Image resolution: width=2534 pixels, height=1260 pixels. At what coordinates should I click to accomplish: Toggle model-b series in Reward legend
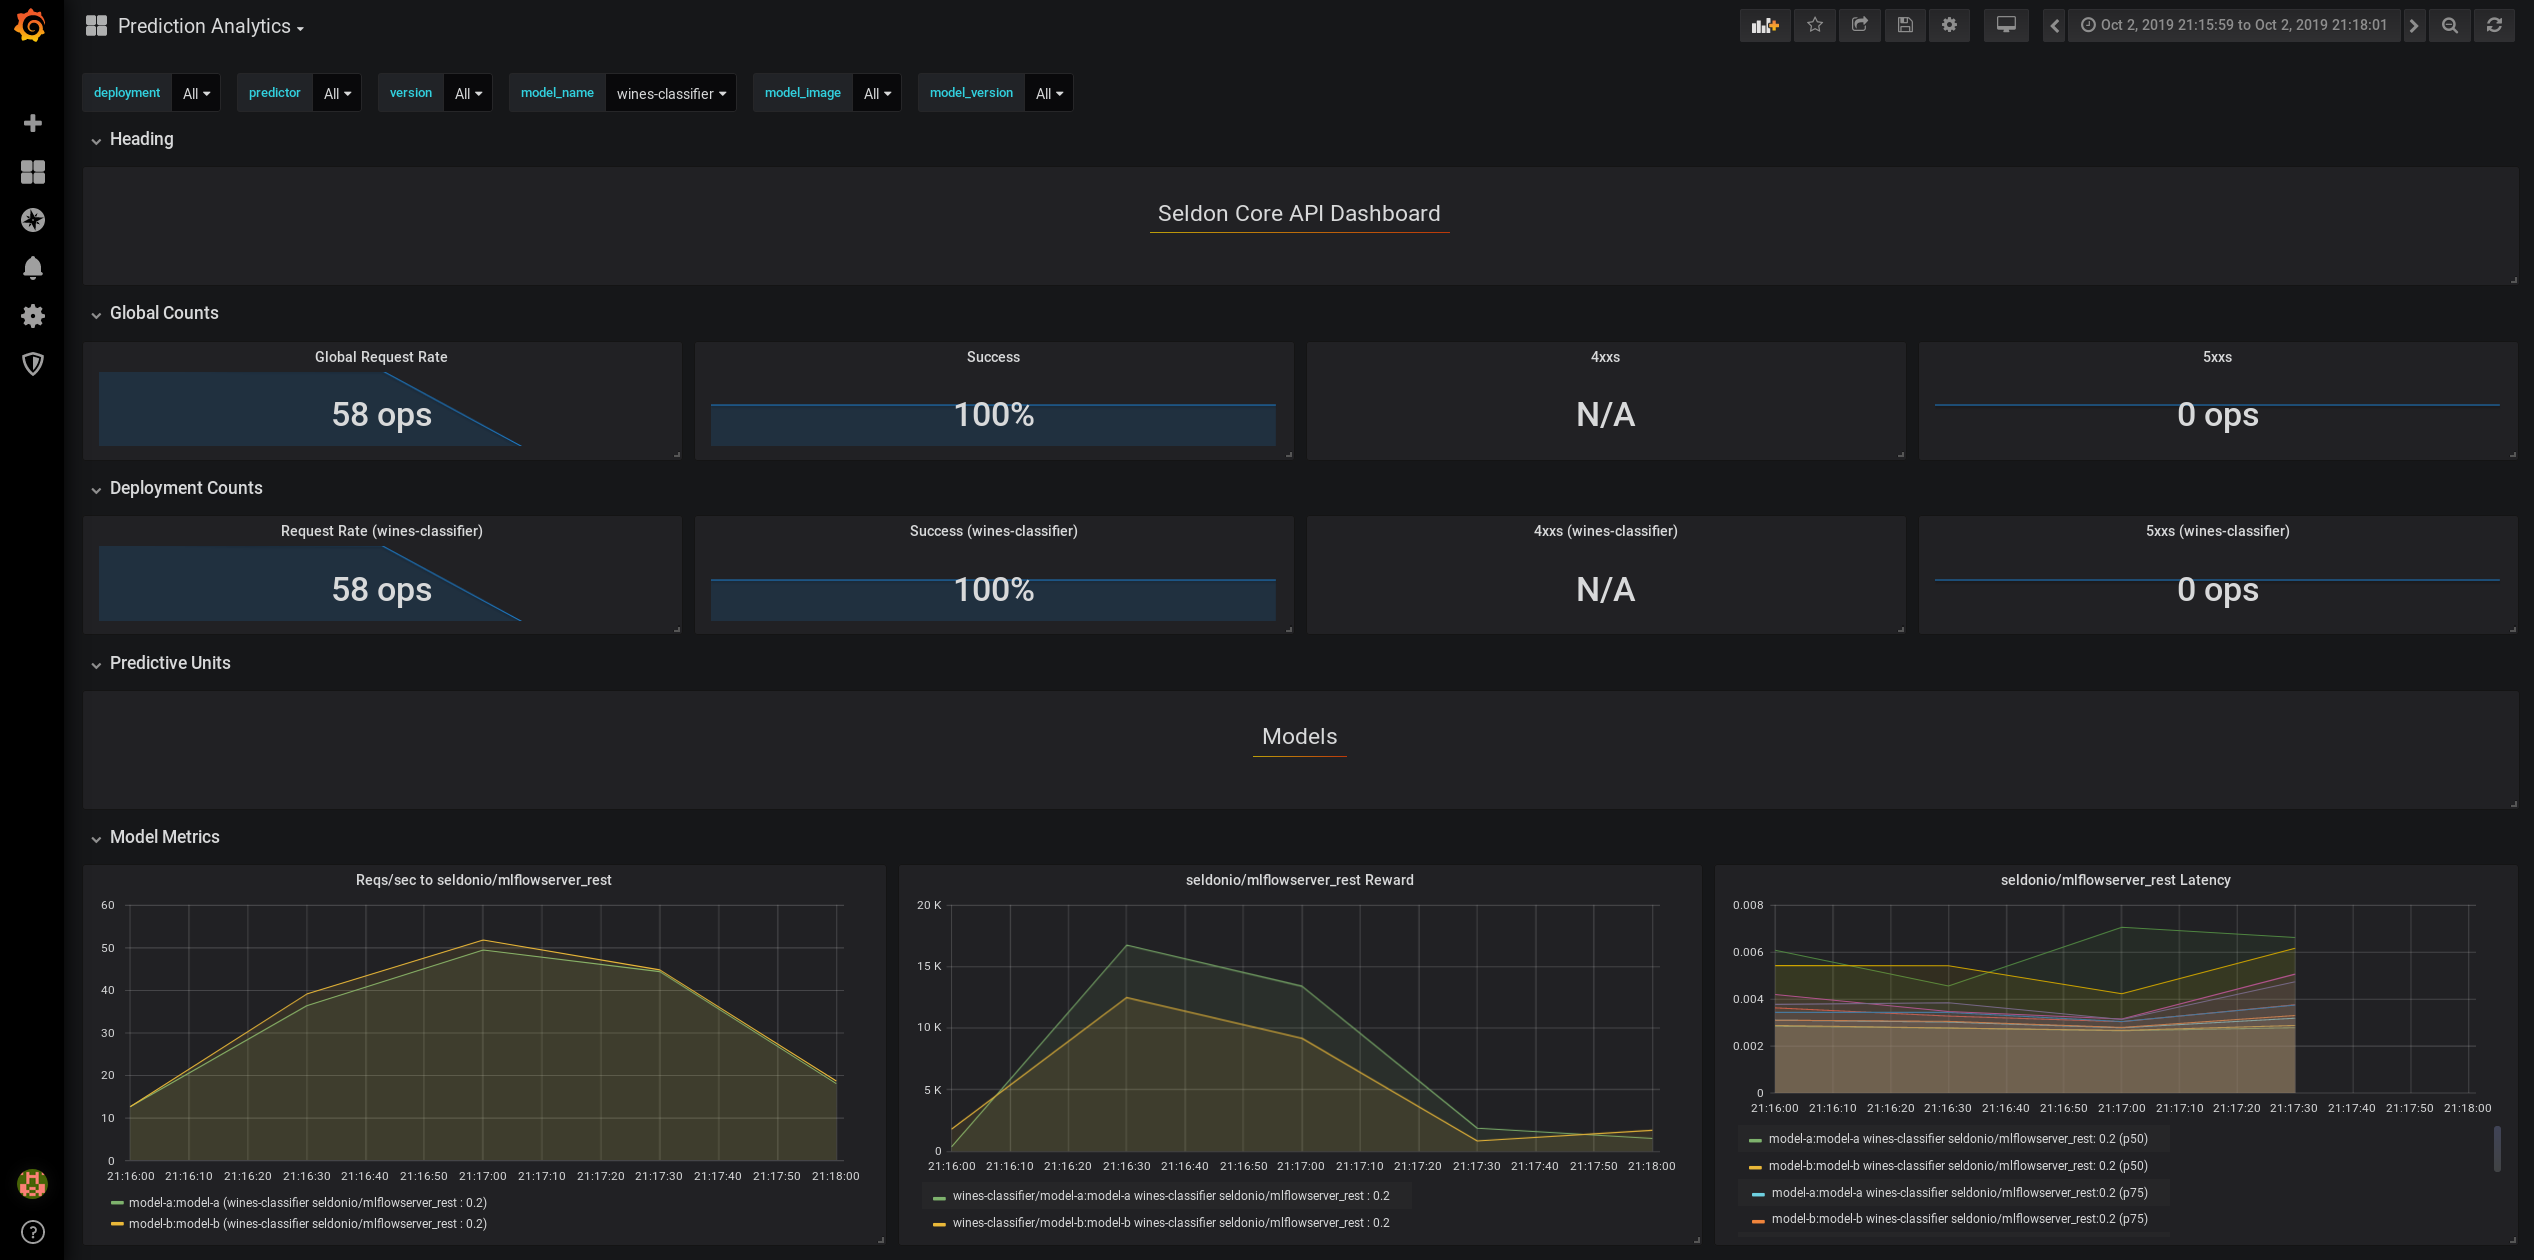[1170, 1223]
